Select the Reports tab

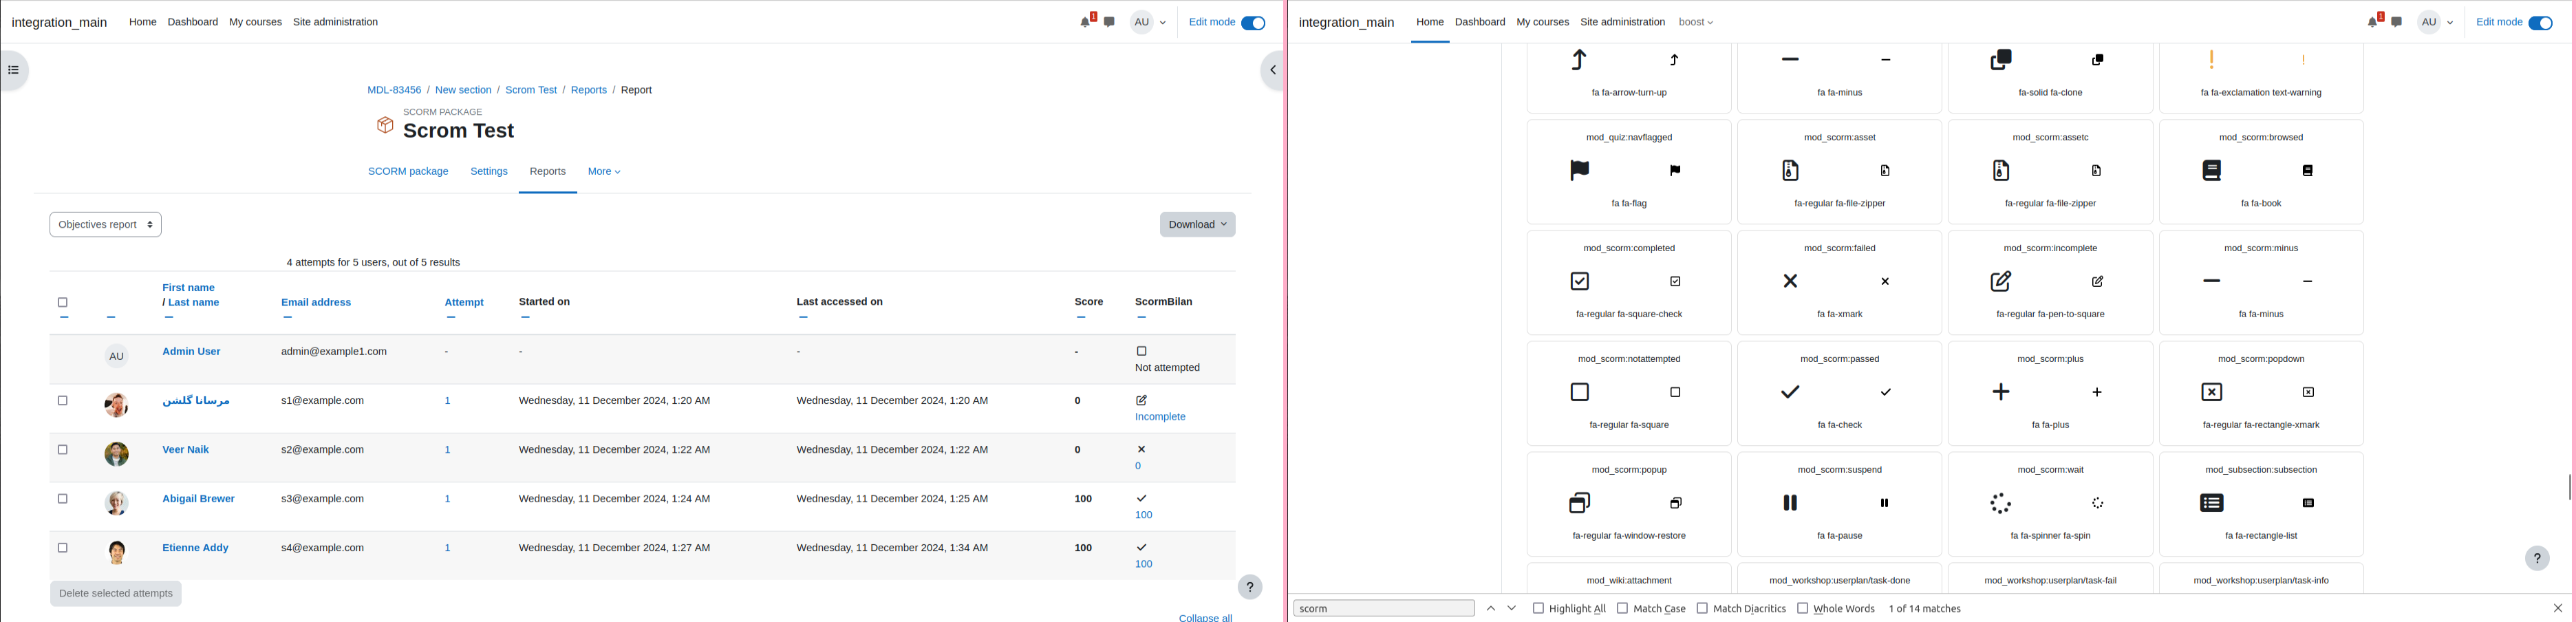(548, 172)
